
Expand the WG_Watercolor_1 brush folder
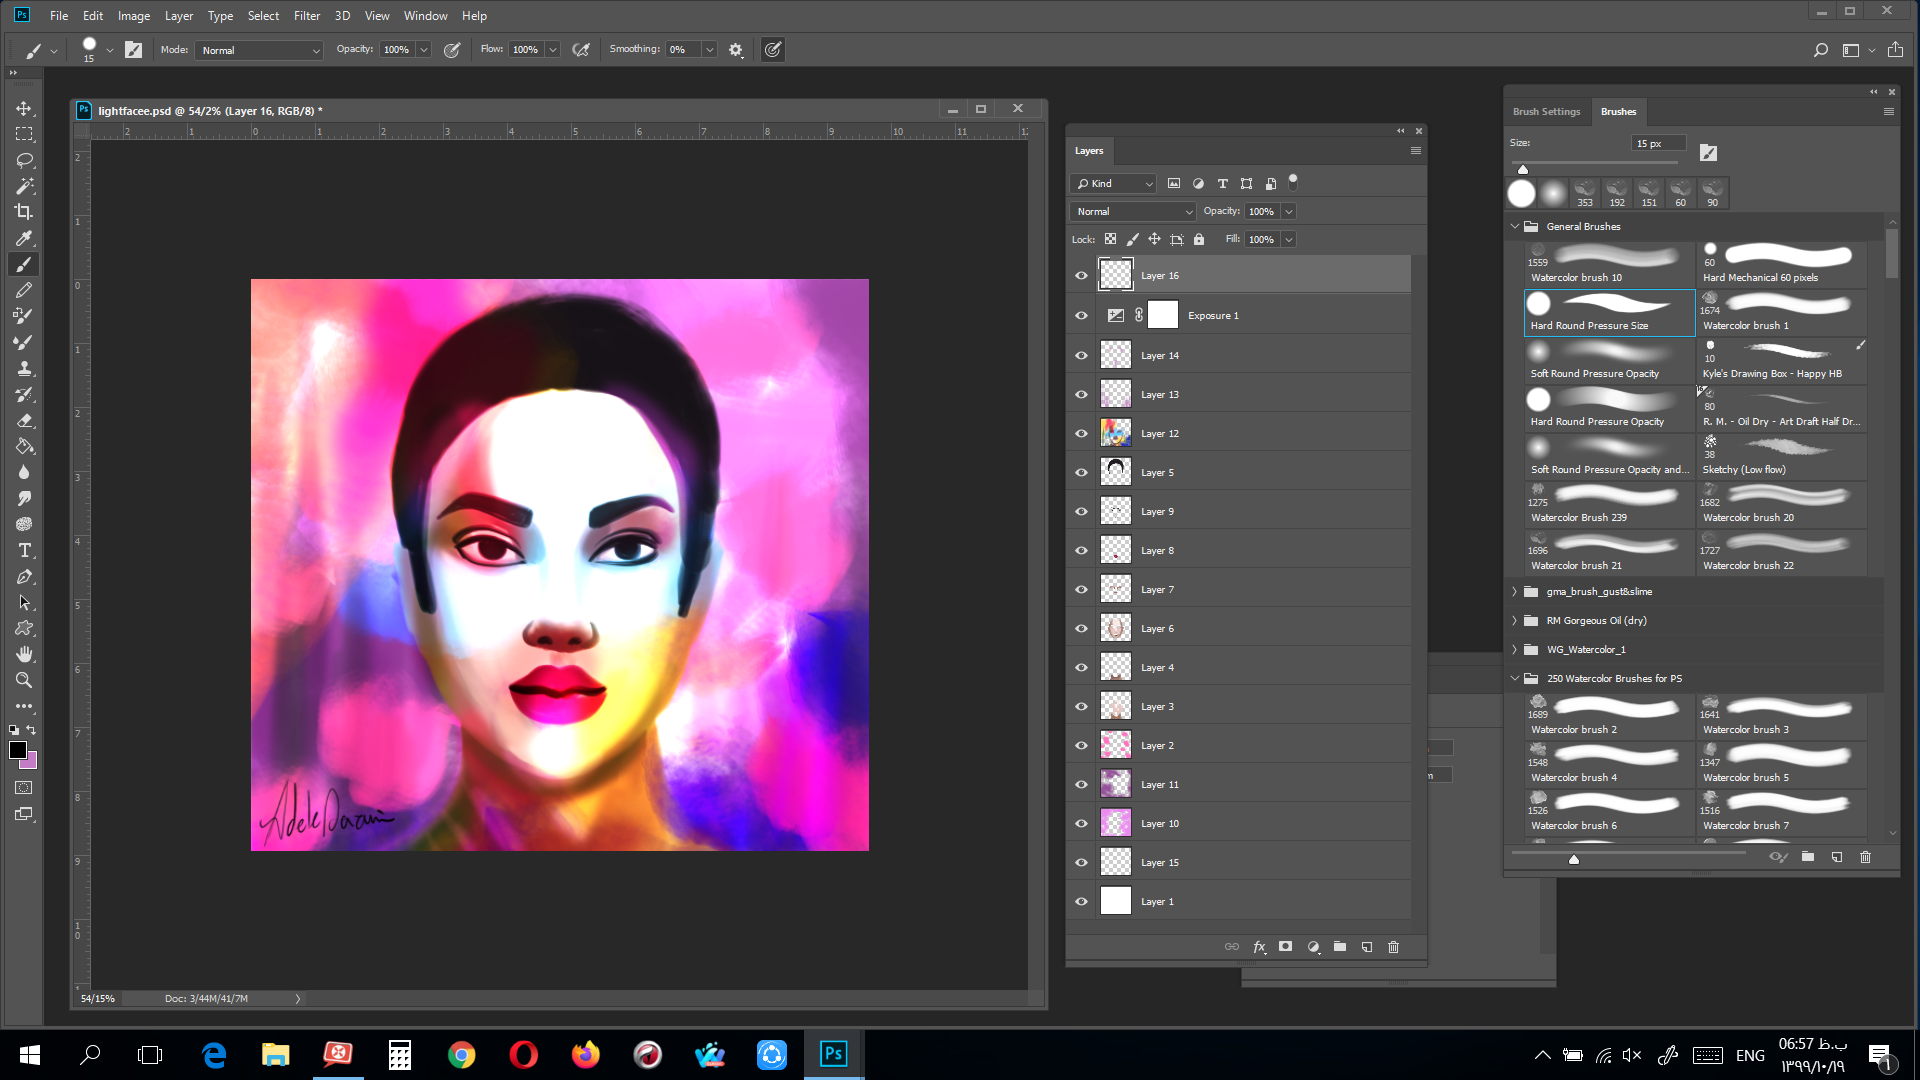tap(1515, 650)
